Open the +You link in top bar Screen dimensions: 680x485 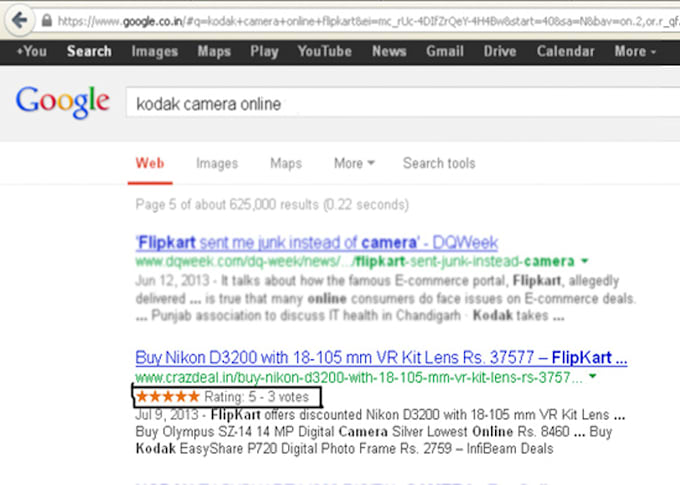31,51
